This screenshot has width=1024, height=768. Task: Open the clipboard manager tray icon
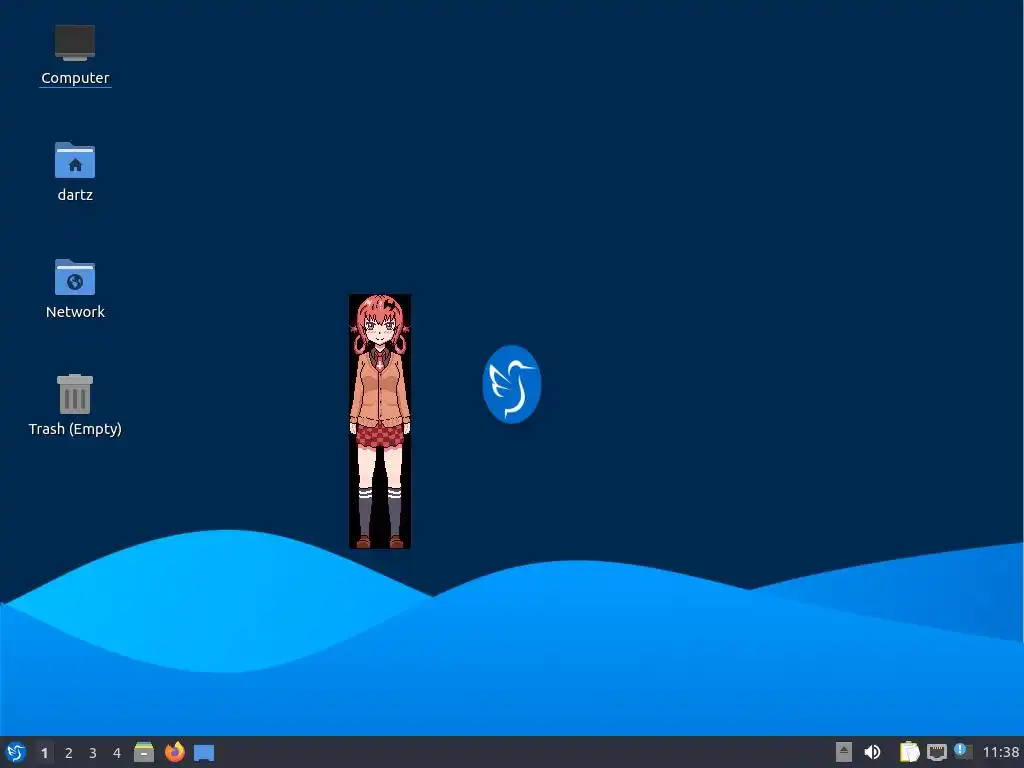tap(909, 752)
